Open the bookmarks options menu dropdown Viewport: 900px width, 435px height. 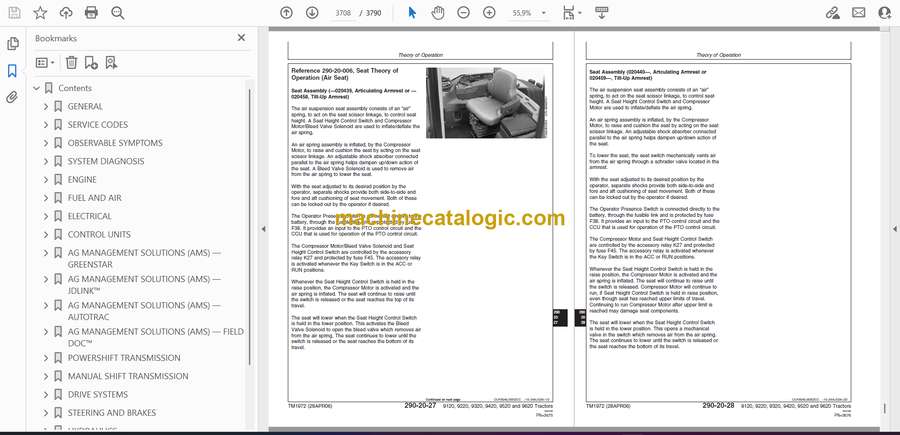coord(45,63)
